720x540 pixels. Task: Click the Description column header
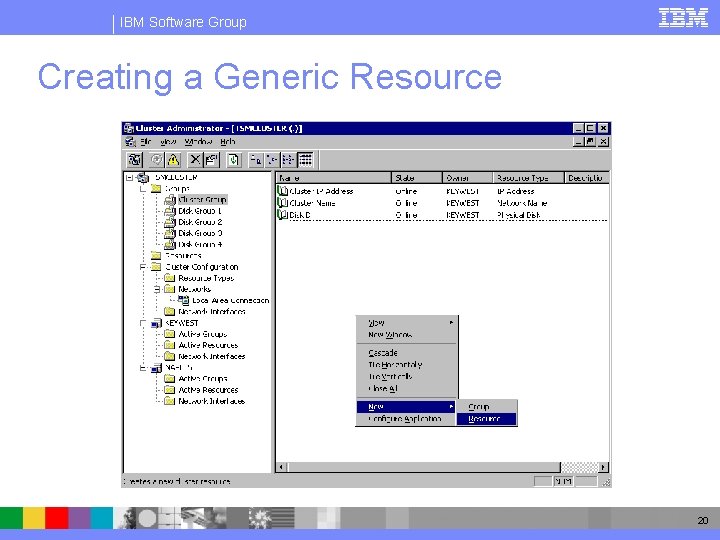[587, 178]
